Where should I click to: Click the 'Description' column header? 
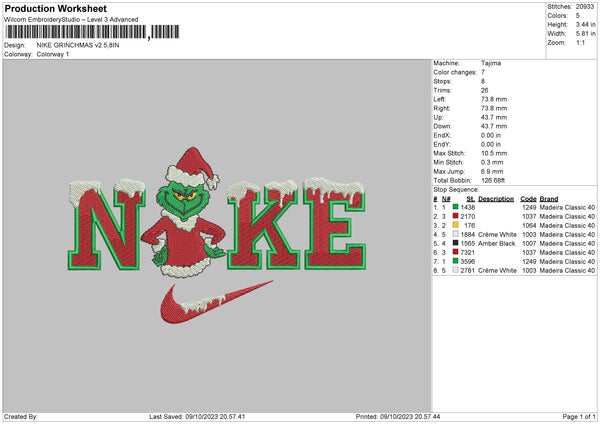pyautogui.click(x=496, y=199)
